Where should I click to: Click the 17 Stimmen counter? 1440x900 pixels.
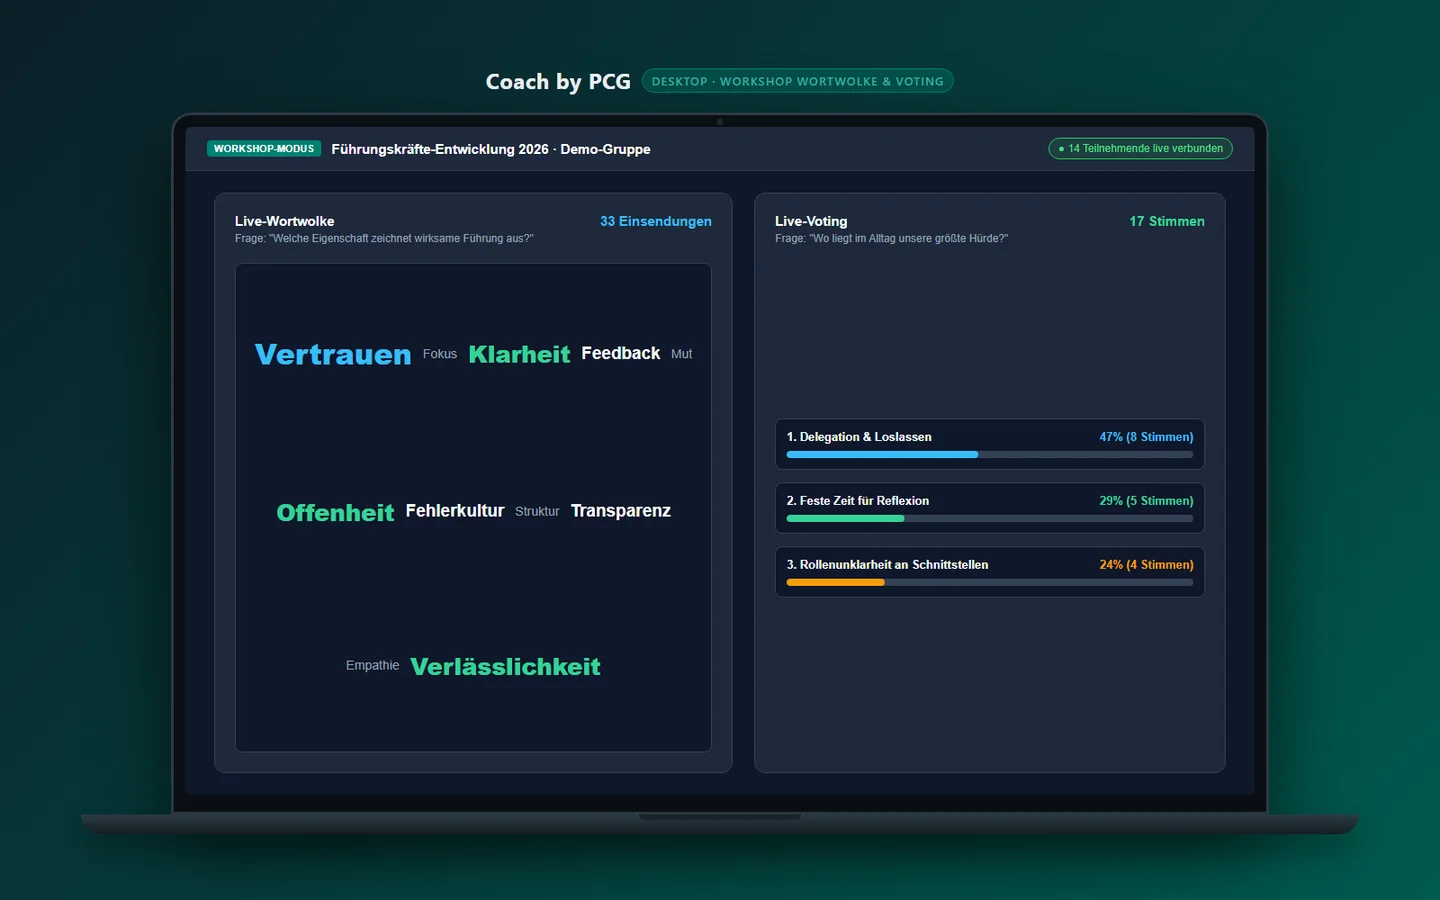pos(1167,221)
